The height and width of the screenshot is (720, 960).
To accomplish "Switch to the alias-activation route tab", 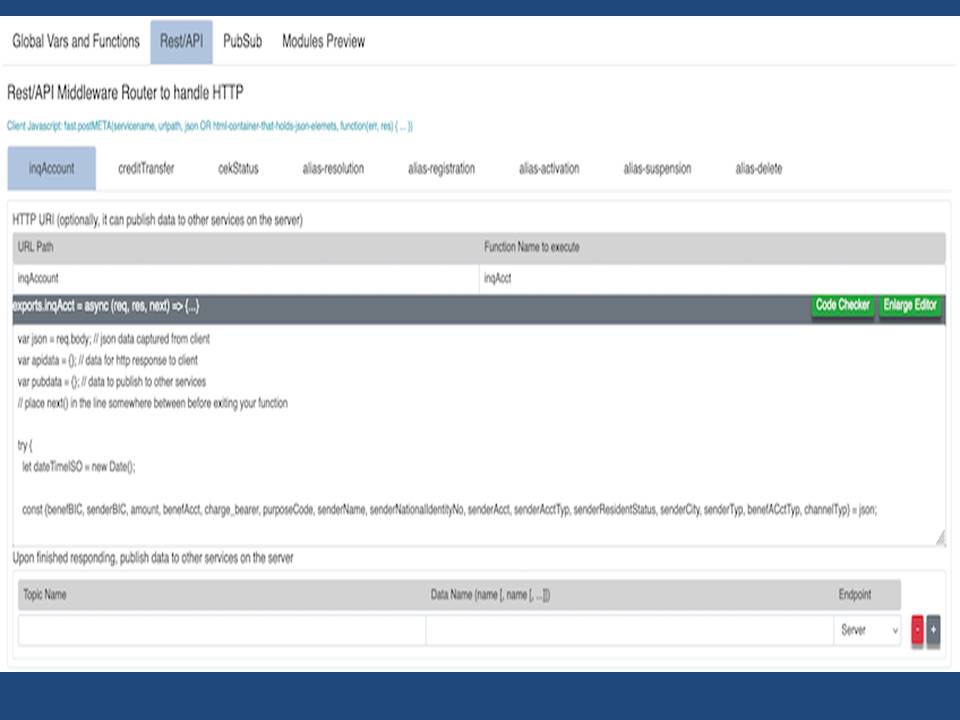I will [549, 168].
